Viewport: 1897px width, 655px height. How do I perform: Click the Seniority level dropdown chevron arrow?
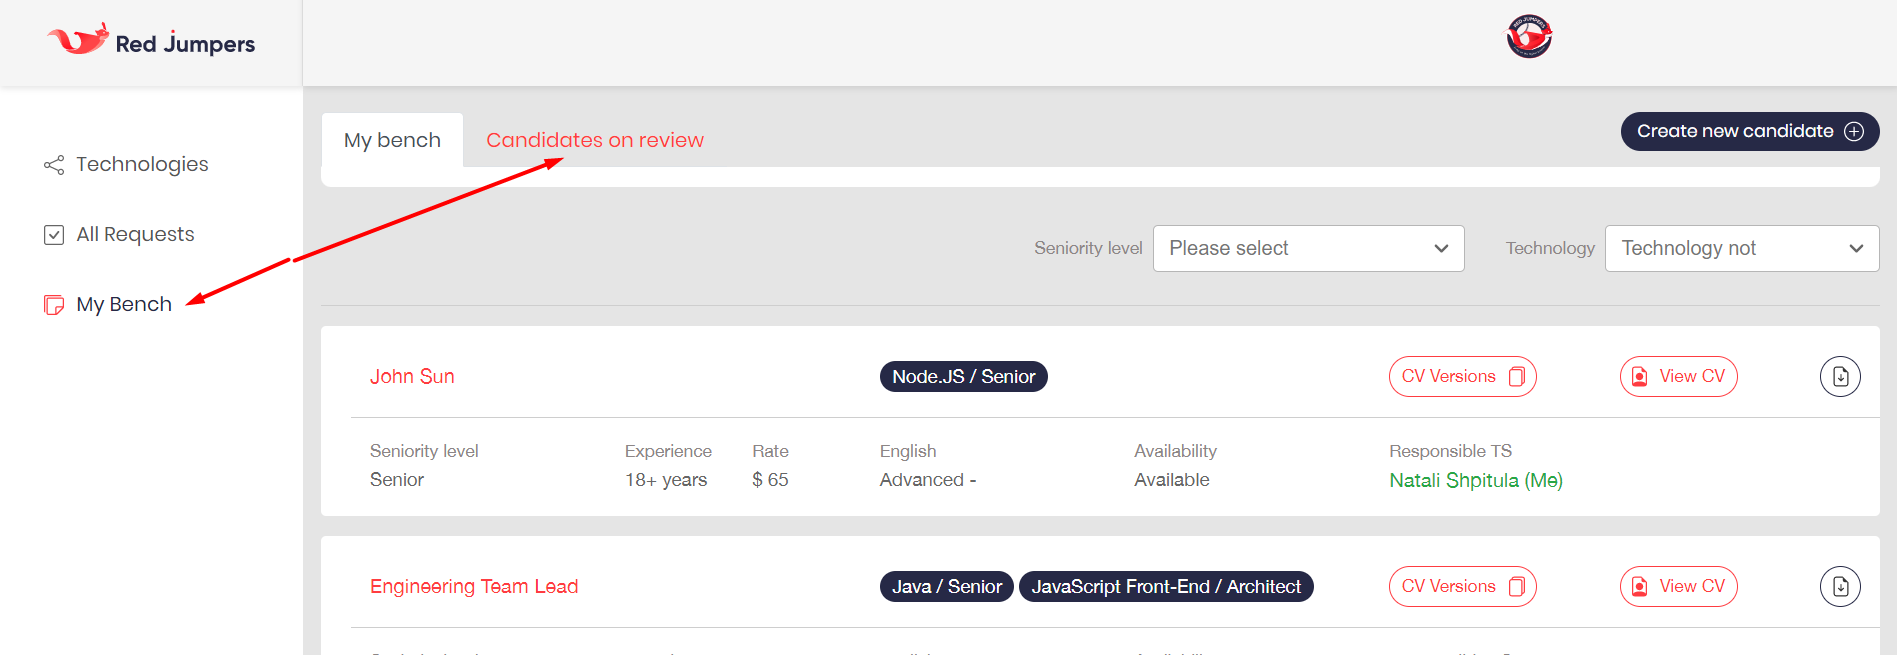click(x=1441, y=248)
